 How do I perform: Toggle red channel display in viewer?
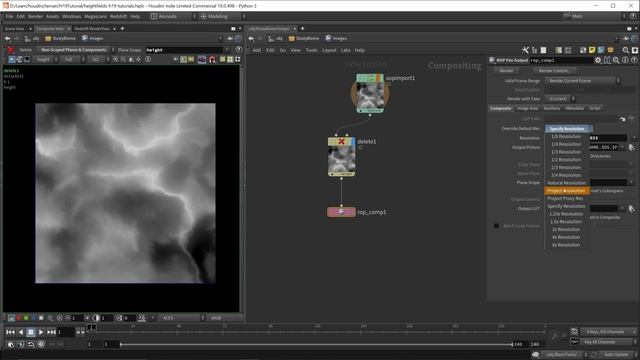coord(18,318)
